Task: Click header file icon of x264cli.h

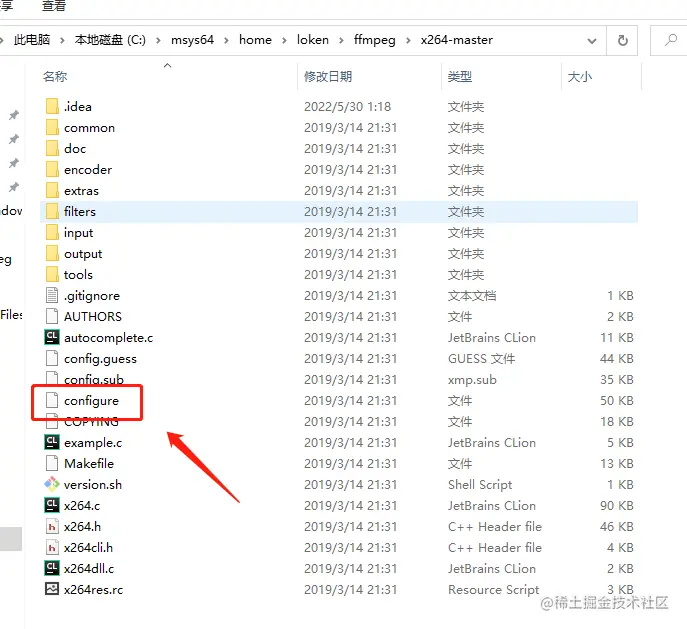Action: [52, 547]
